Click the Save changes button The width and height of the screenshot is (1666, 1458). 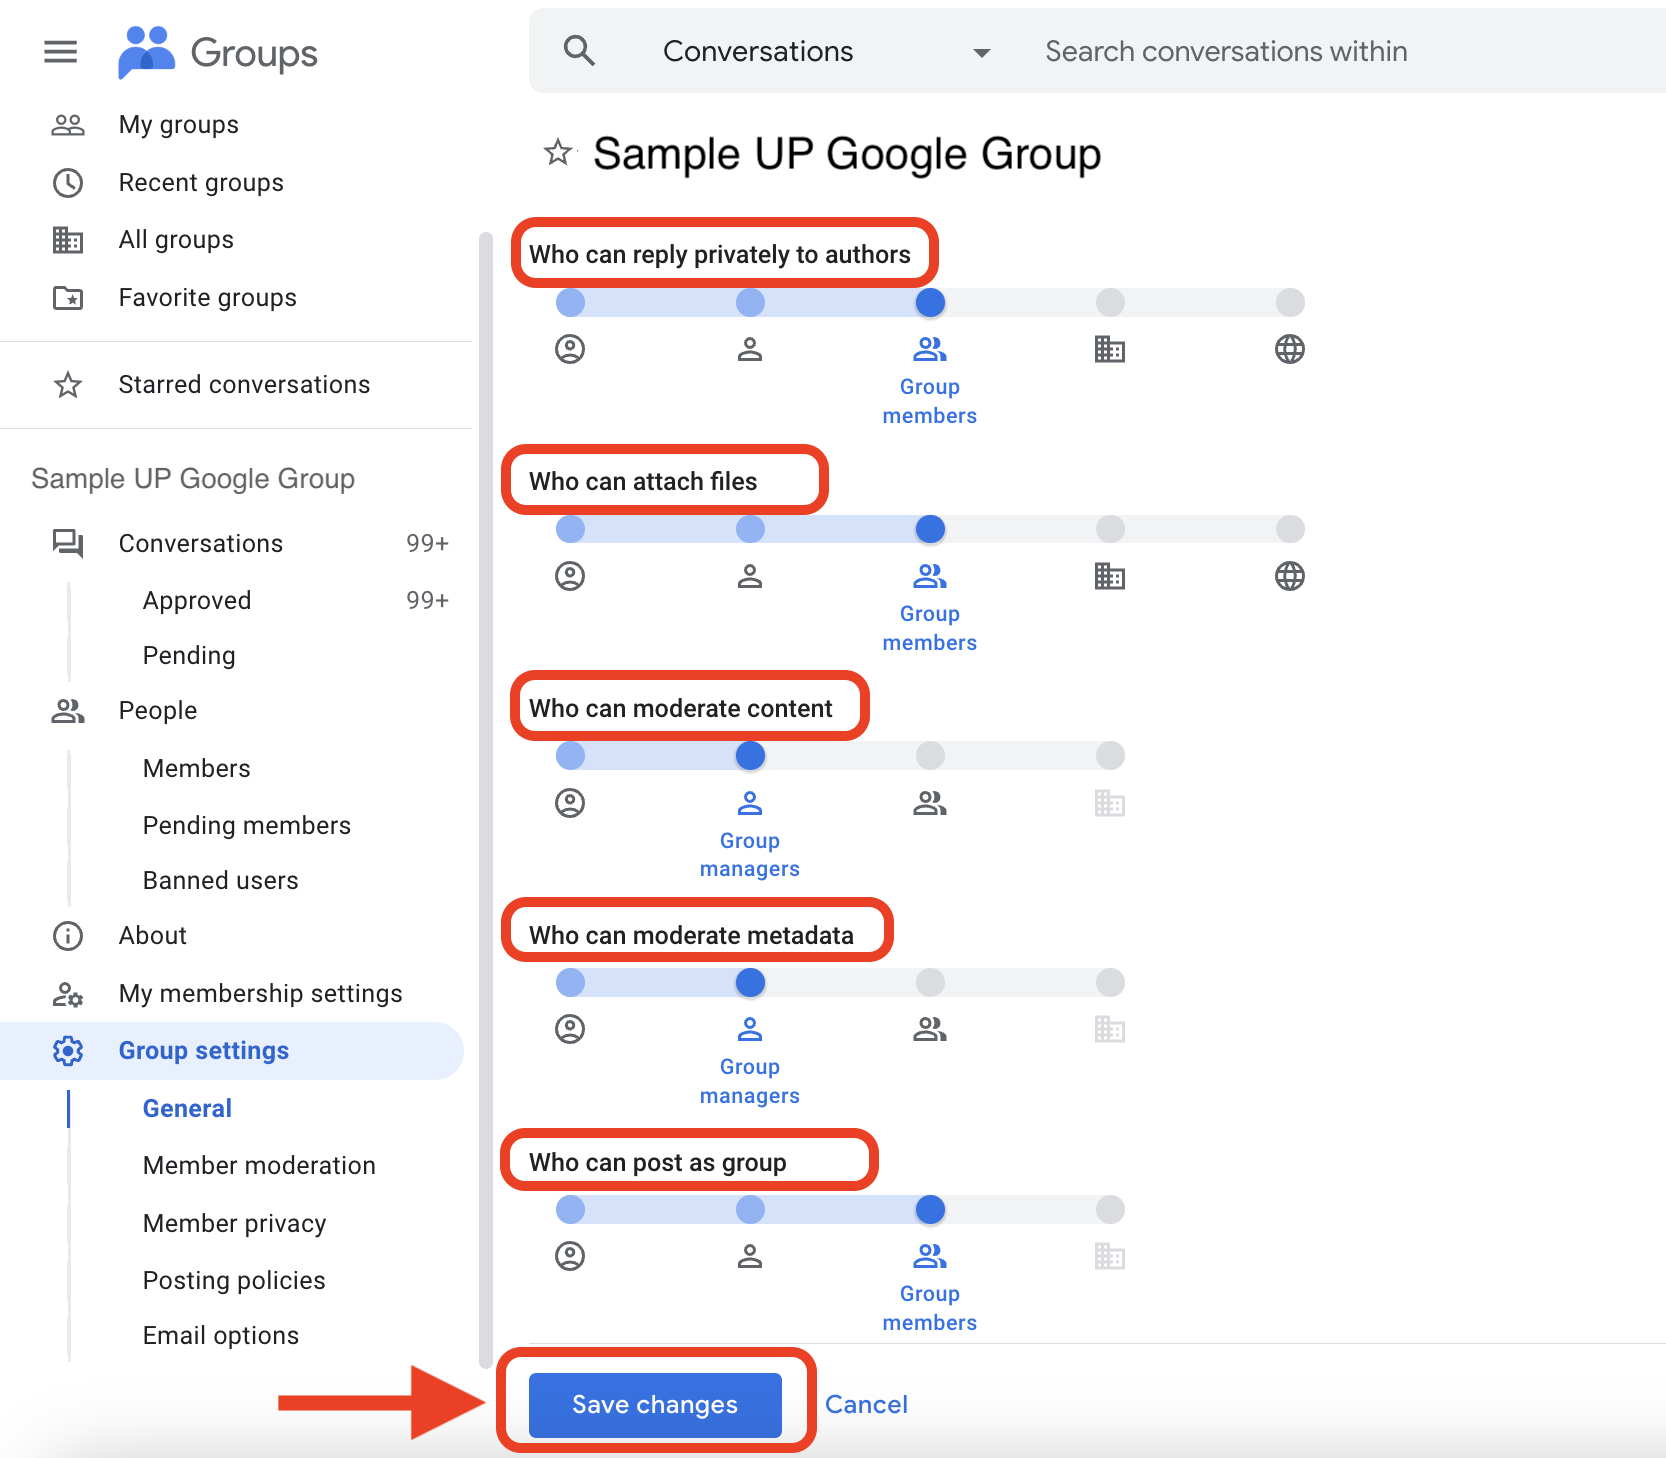tap(655, 1404)
